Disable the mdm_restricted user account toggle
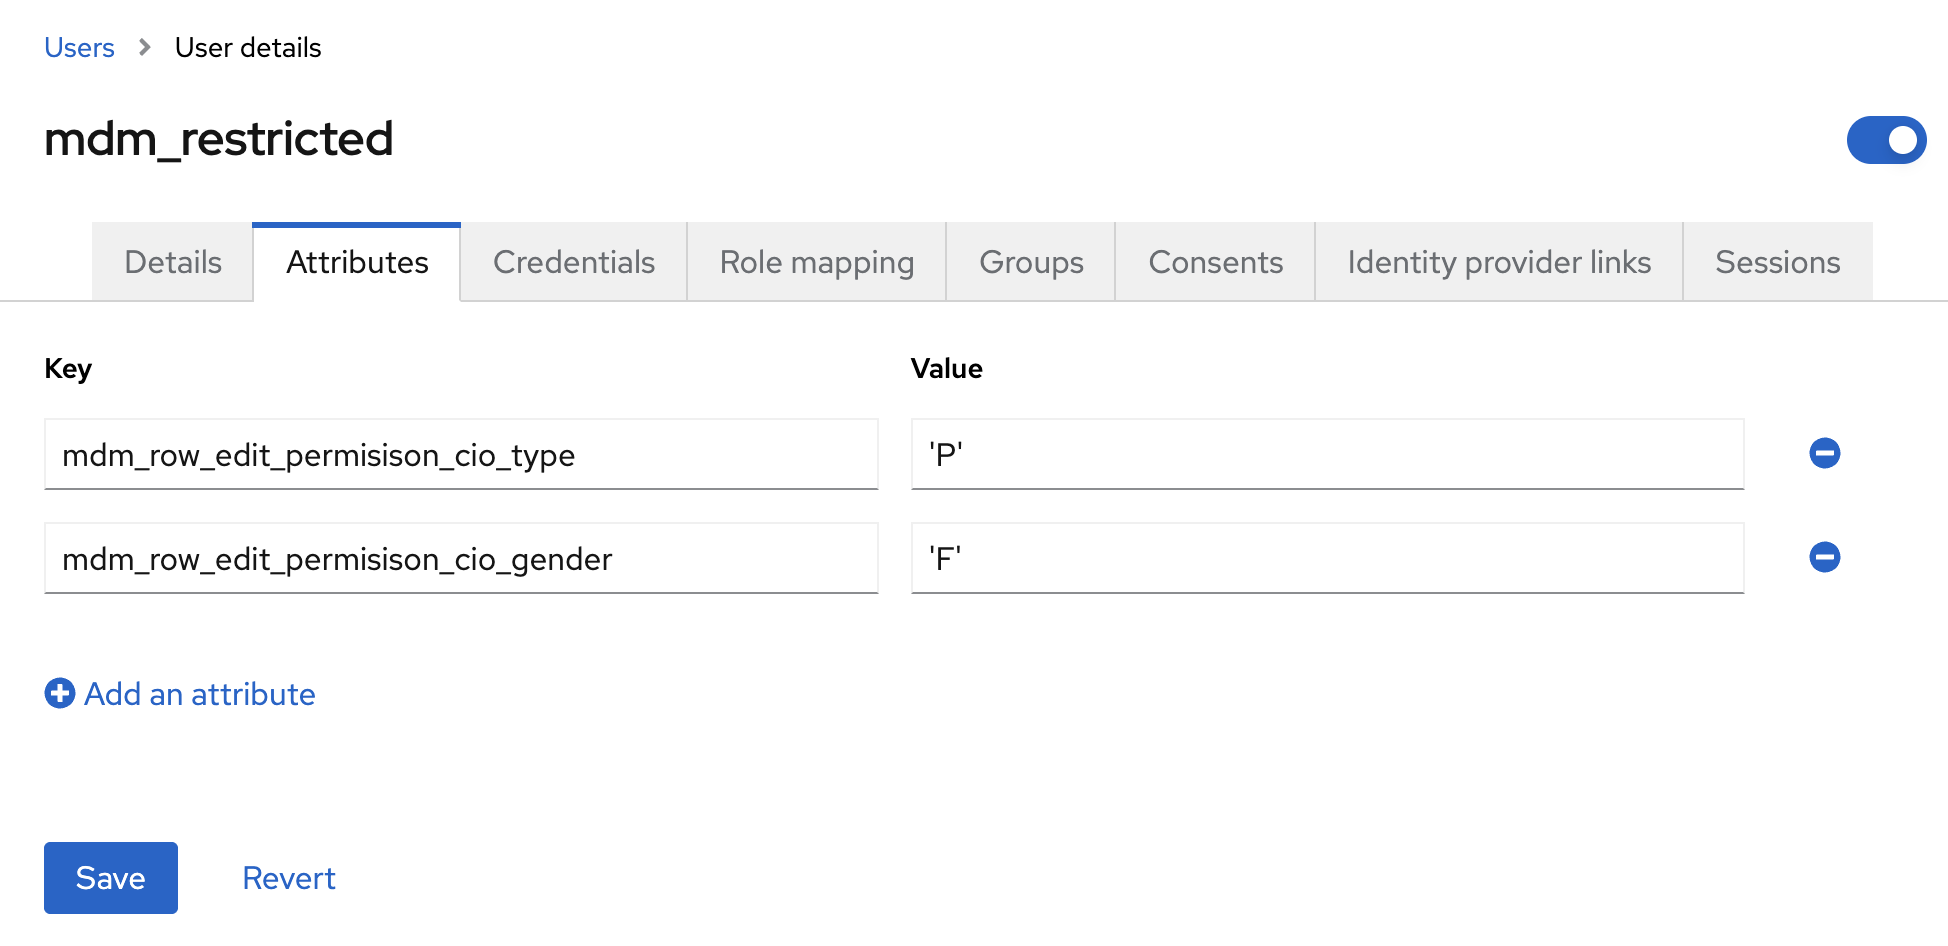The width and height of the screenshot is (1948, 946). tap(1886, 140)
